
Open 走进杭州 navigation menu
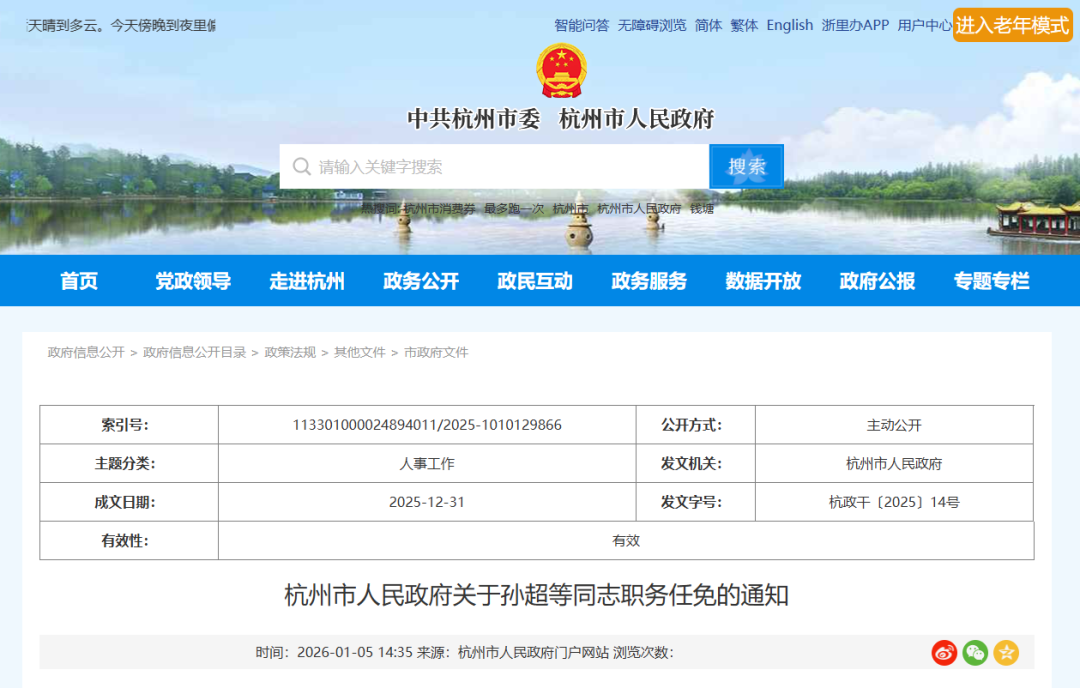point(307,281)
